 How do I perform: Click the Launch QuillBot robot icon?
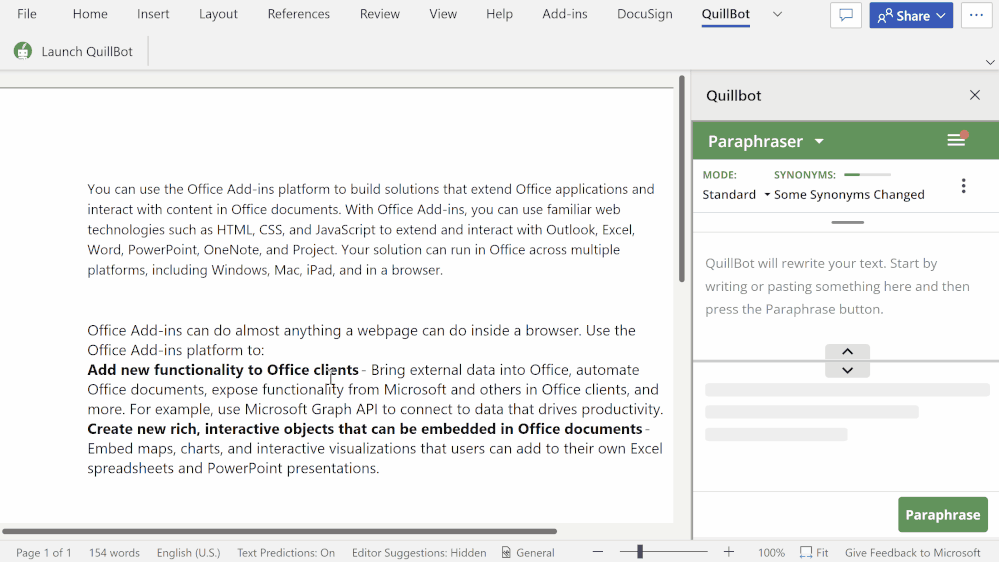[x=23, y=51]
